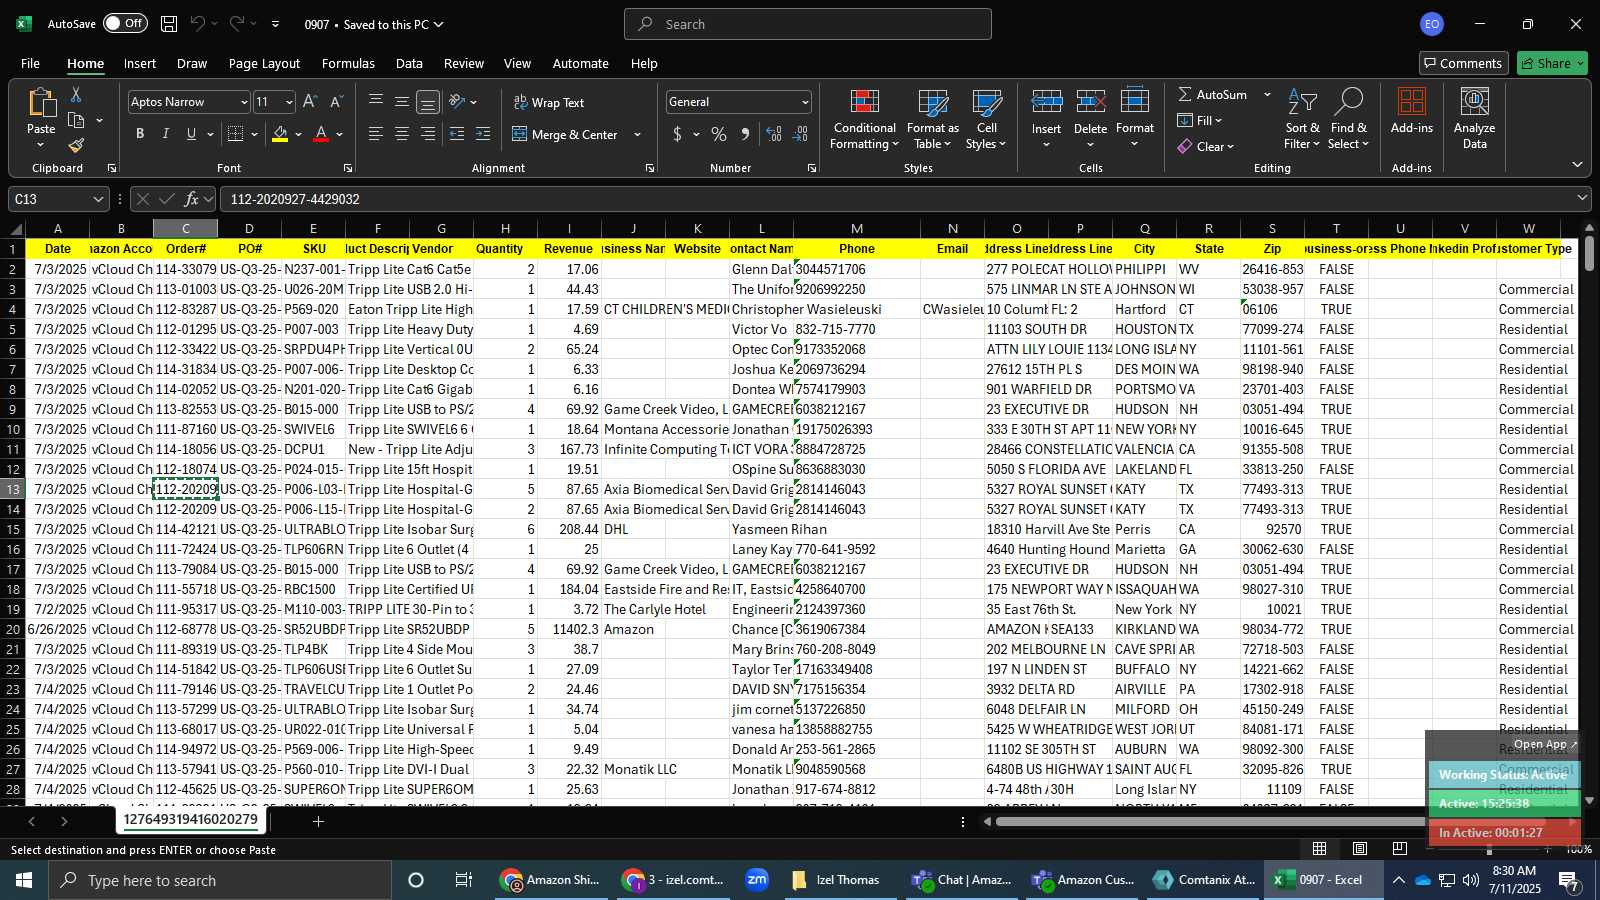1600x900 pixels.
Task: Expand the Paste options arrow
Action: point(41,146)
